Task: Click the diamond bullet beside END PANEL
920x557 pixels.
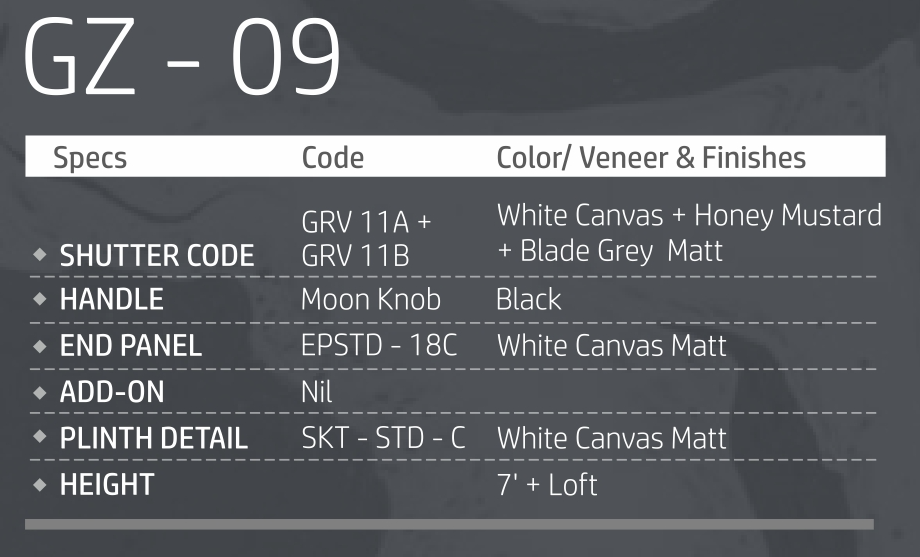Action: (40, 346)
